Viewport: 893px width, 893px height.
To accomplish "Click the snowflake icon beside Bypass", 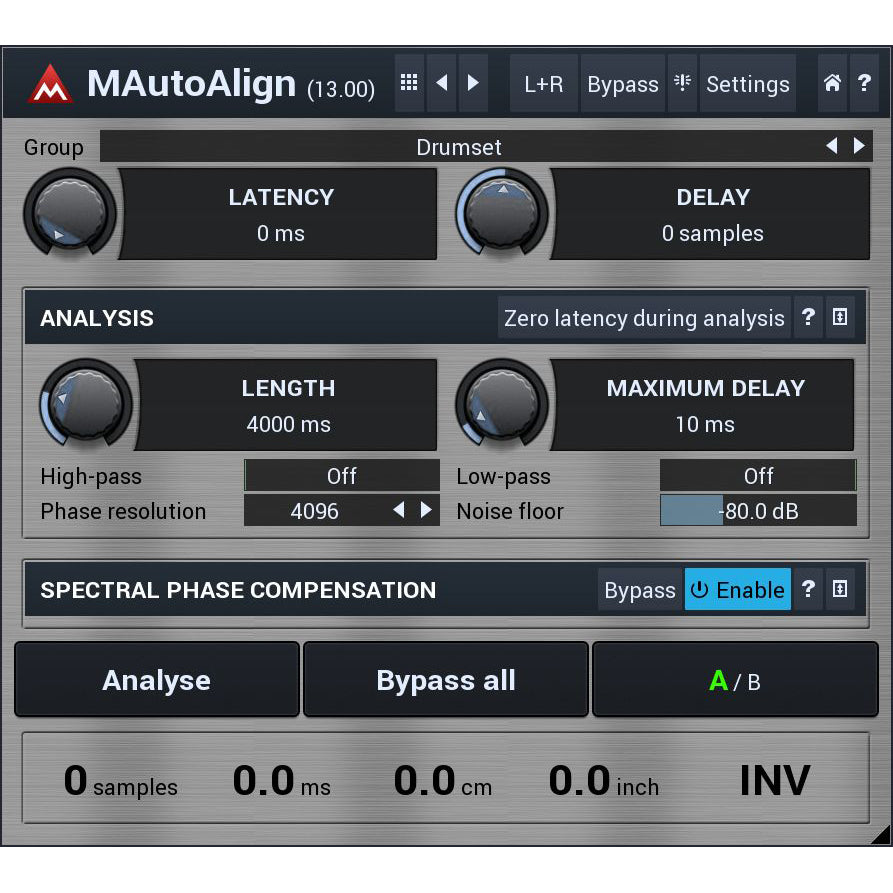I will point(682,84).
